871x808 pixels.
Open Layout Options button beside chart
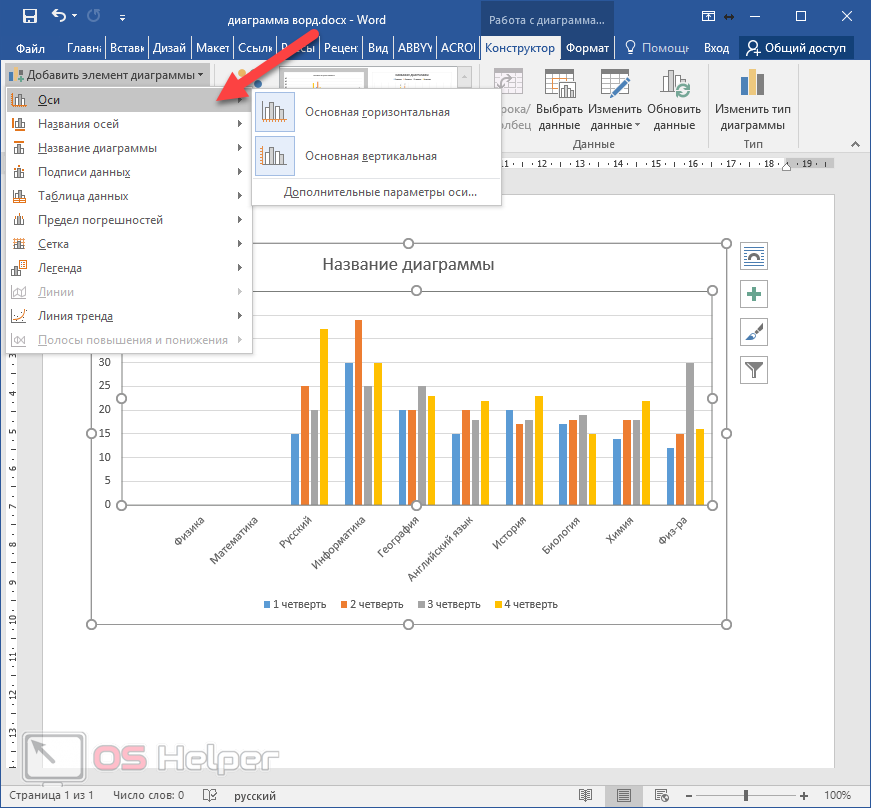(754, 257)
